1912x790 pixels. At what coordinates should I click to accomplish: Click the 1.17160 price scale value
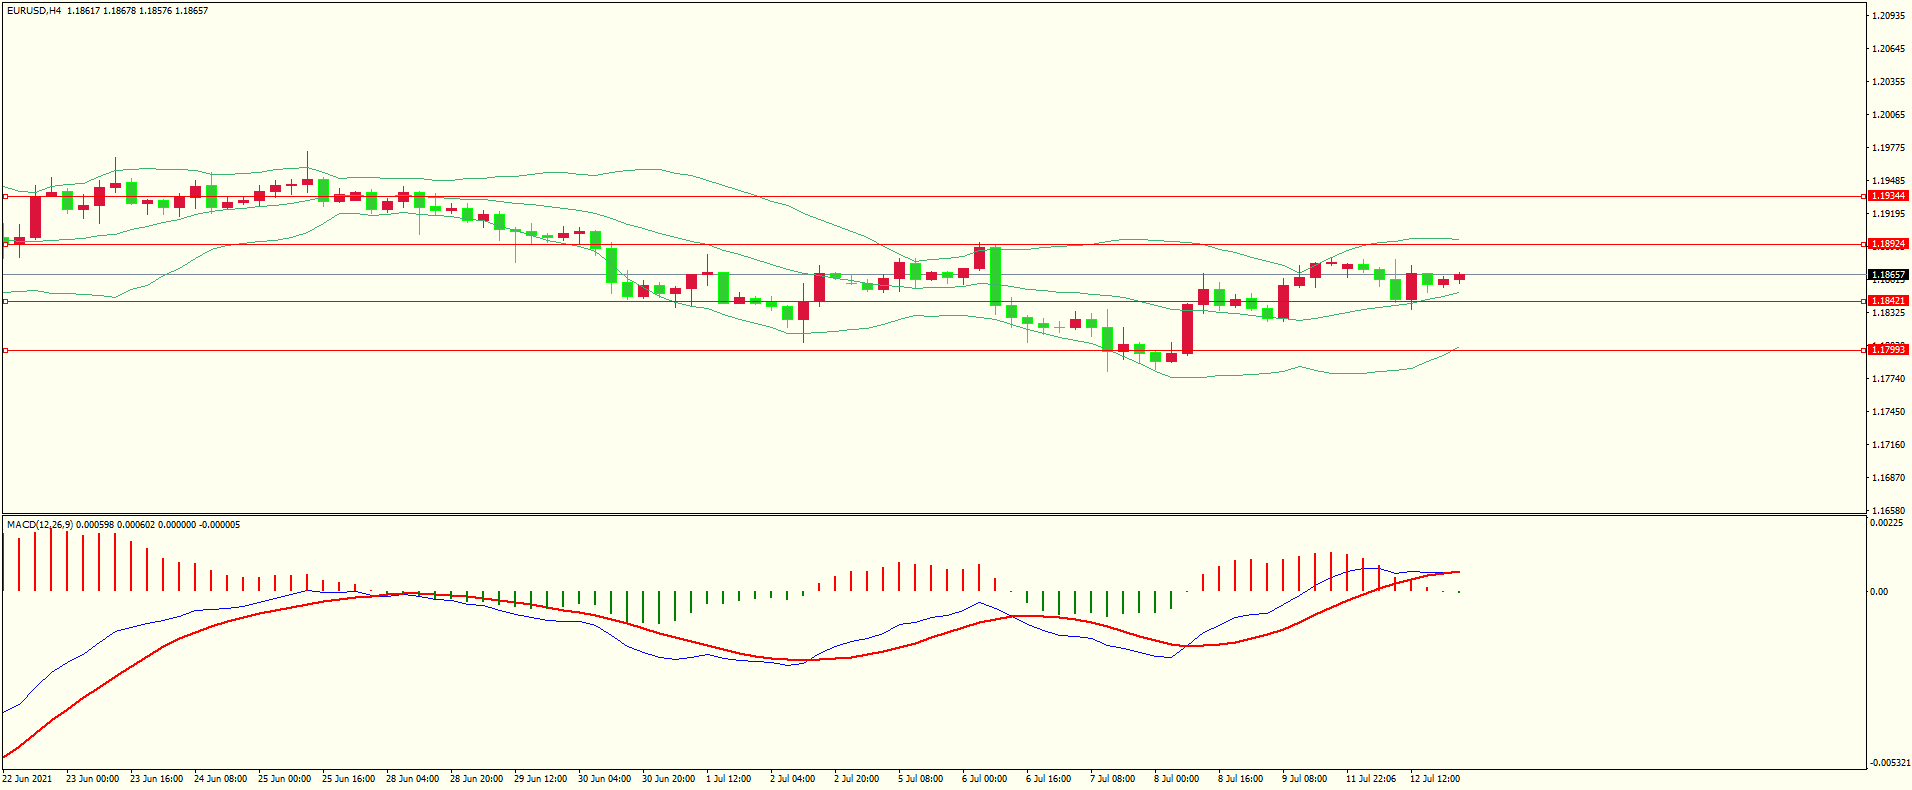[x=1888, y=445]
